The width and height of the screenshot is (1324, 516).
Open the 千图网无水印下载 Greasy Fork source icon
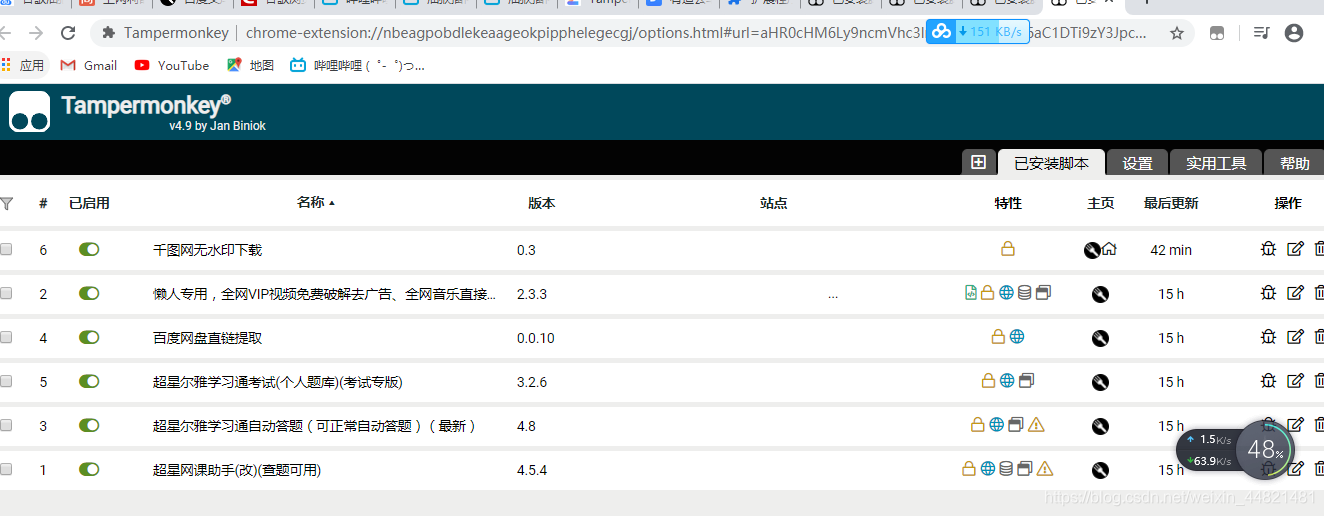coord(1092,250)
